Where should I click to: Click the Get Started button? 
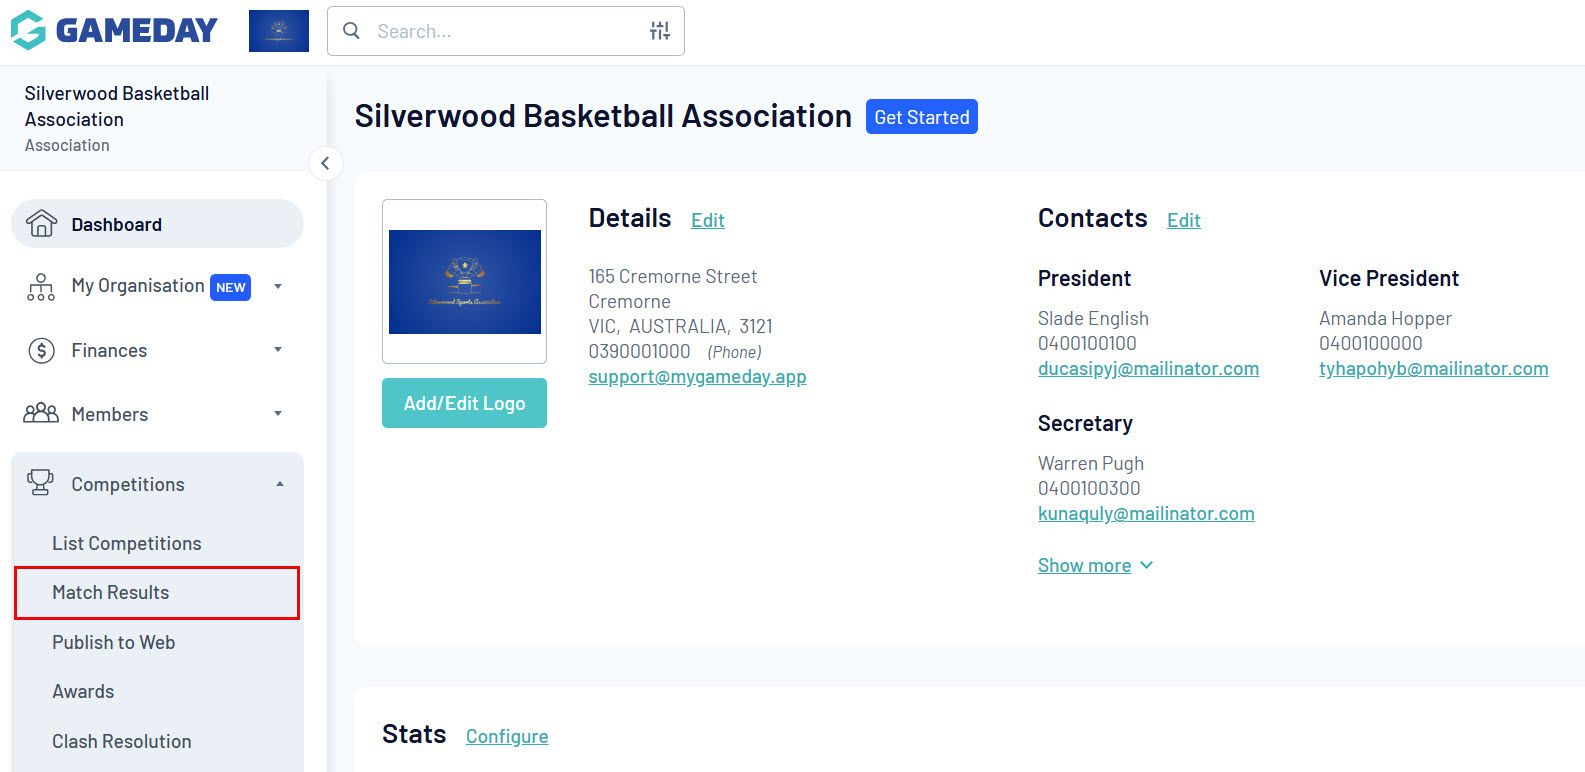click(922, 117)
